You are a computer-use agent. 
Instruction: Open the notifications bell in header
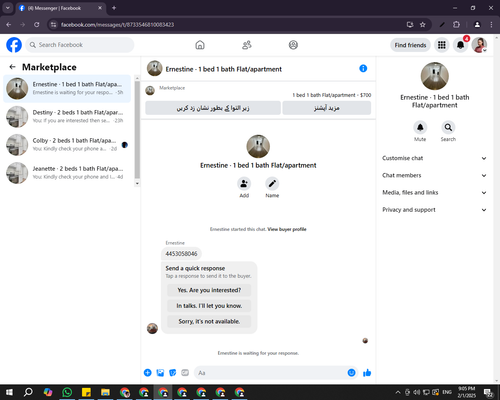click(460, 45)
